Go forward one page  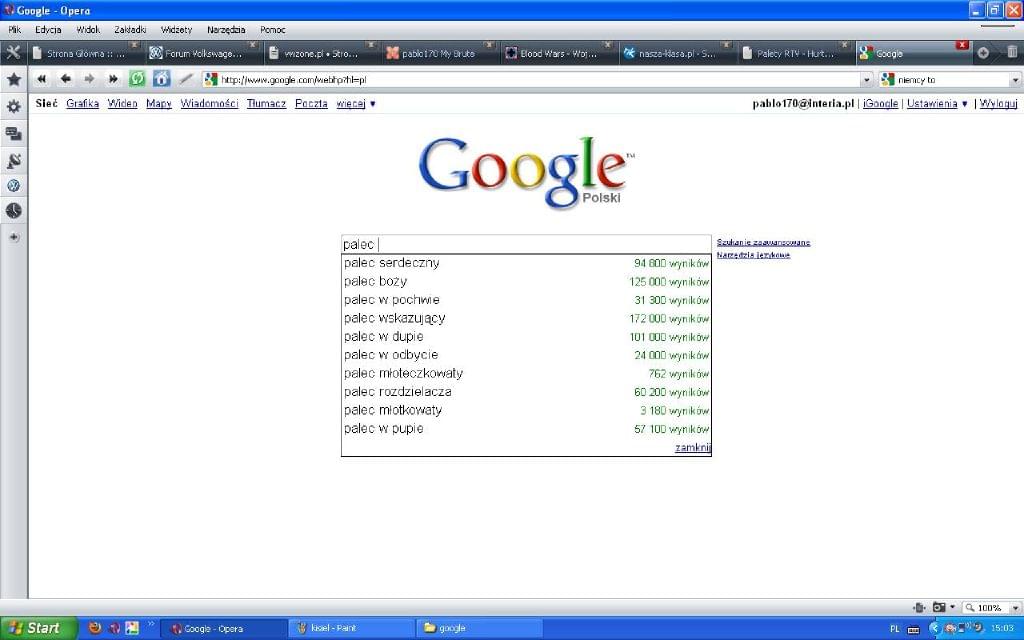coord(89,79)
